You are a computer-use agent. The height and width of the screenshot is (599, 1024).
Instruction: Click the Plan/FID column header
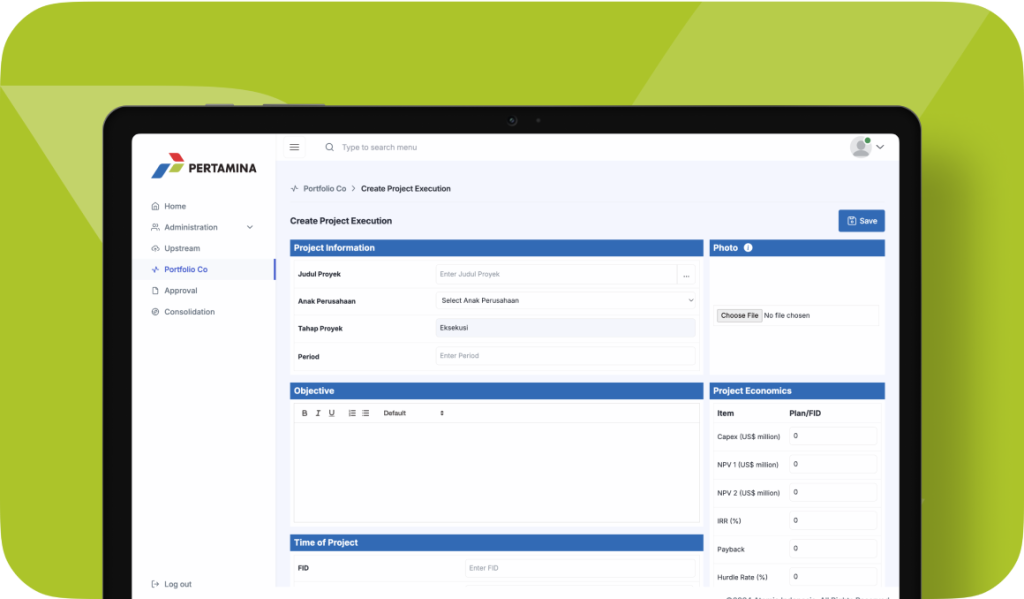click(x=805, y=413)
